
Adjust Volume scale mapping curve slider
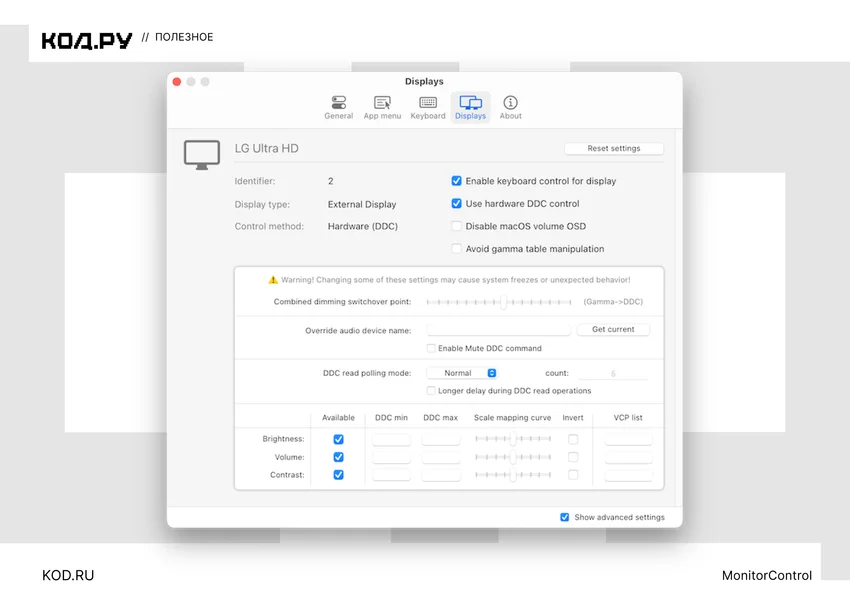tap(513, 457)
